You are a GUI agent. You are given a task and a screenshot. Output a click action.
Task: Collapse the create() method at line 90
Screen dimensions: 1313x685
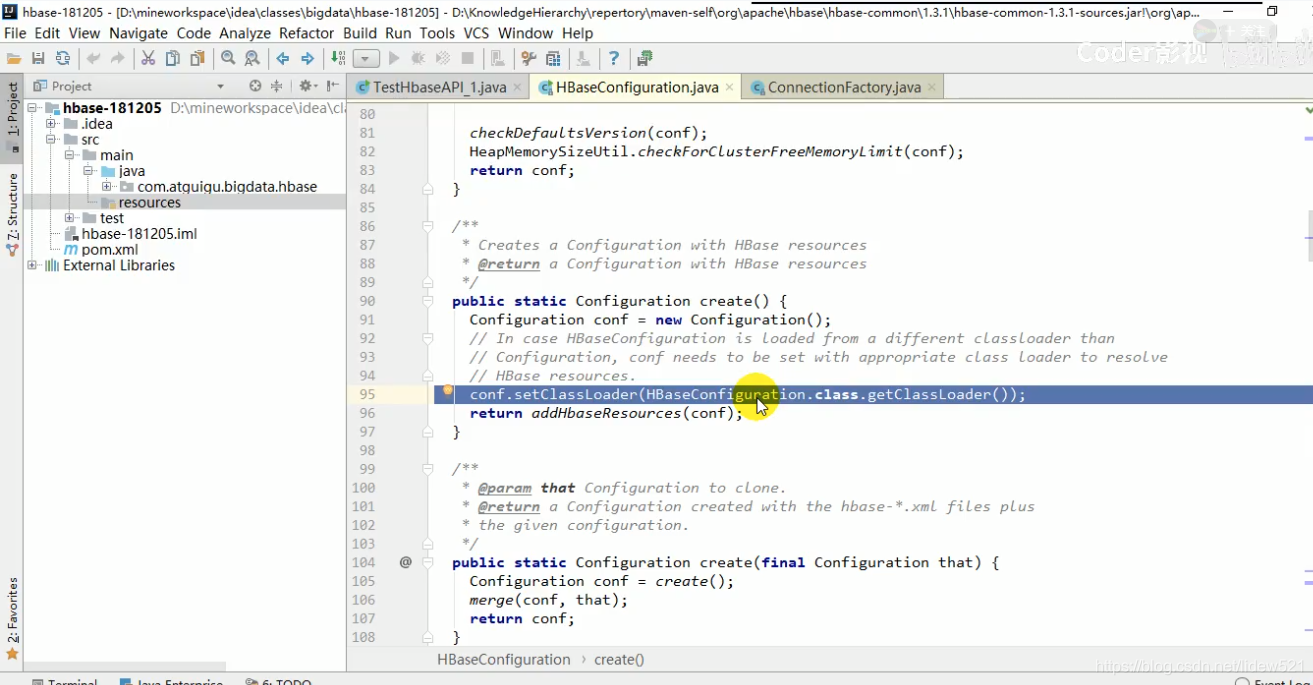(427, 301)
